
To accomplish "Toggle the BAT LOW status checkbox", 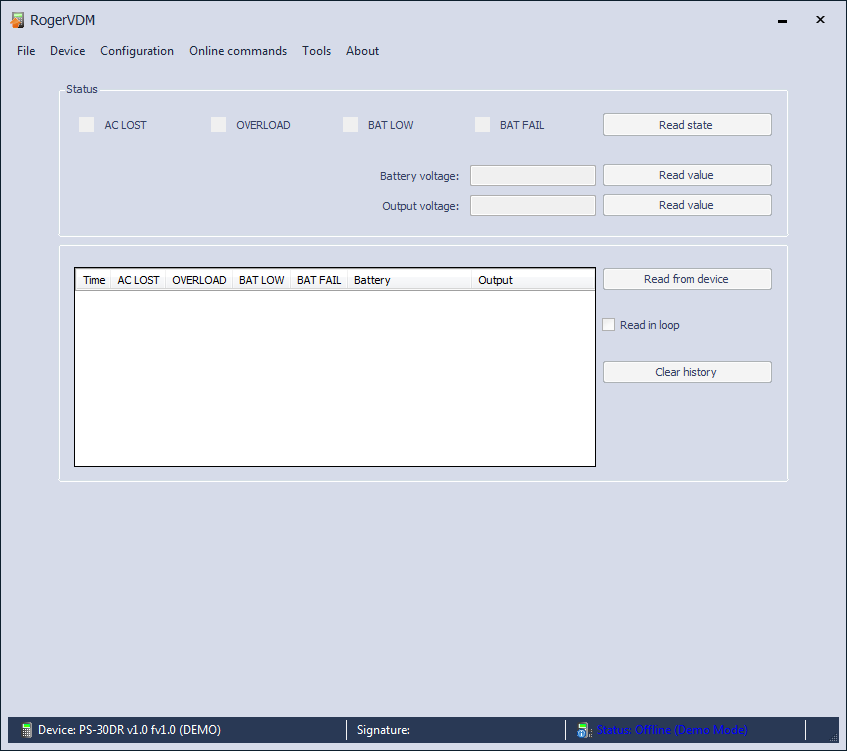I will click(350, 125).
